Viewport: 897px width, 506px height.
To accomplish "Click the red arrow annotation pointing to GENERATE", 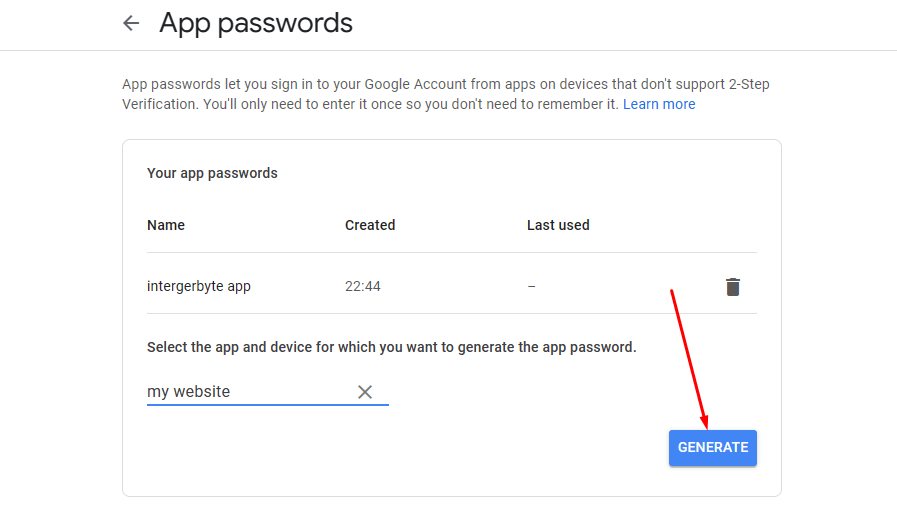I will tap(690, 359).
